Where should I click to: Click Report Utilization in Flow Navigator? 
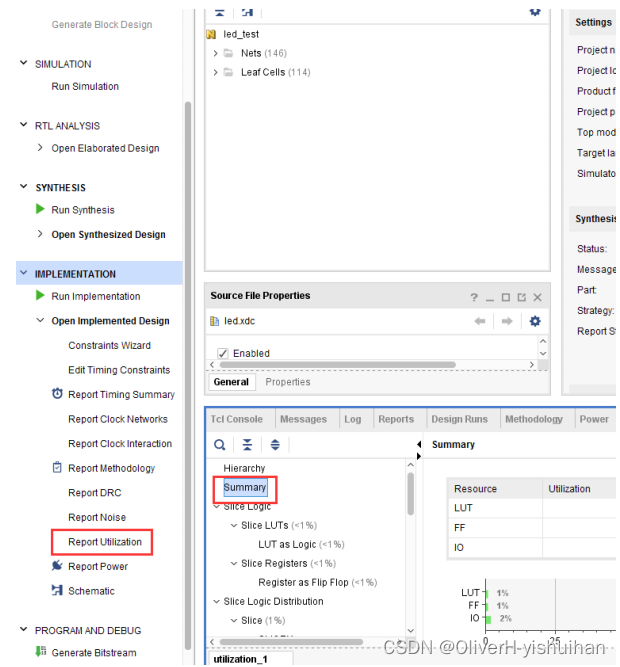coord(105,542)
